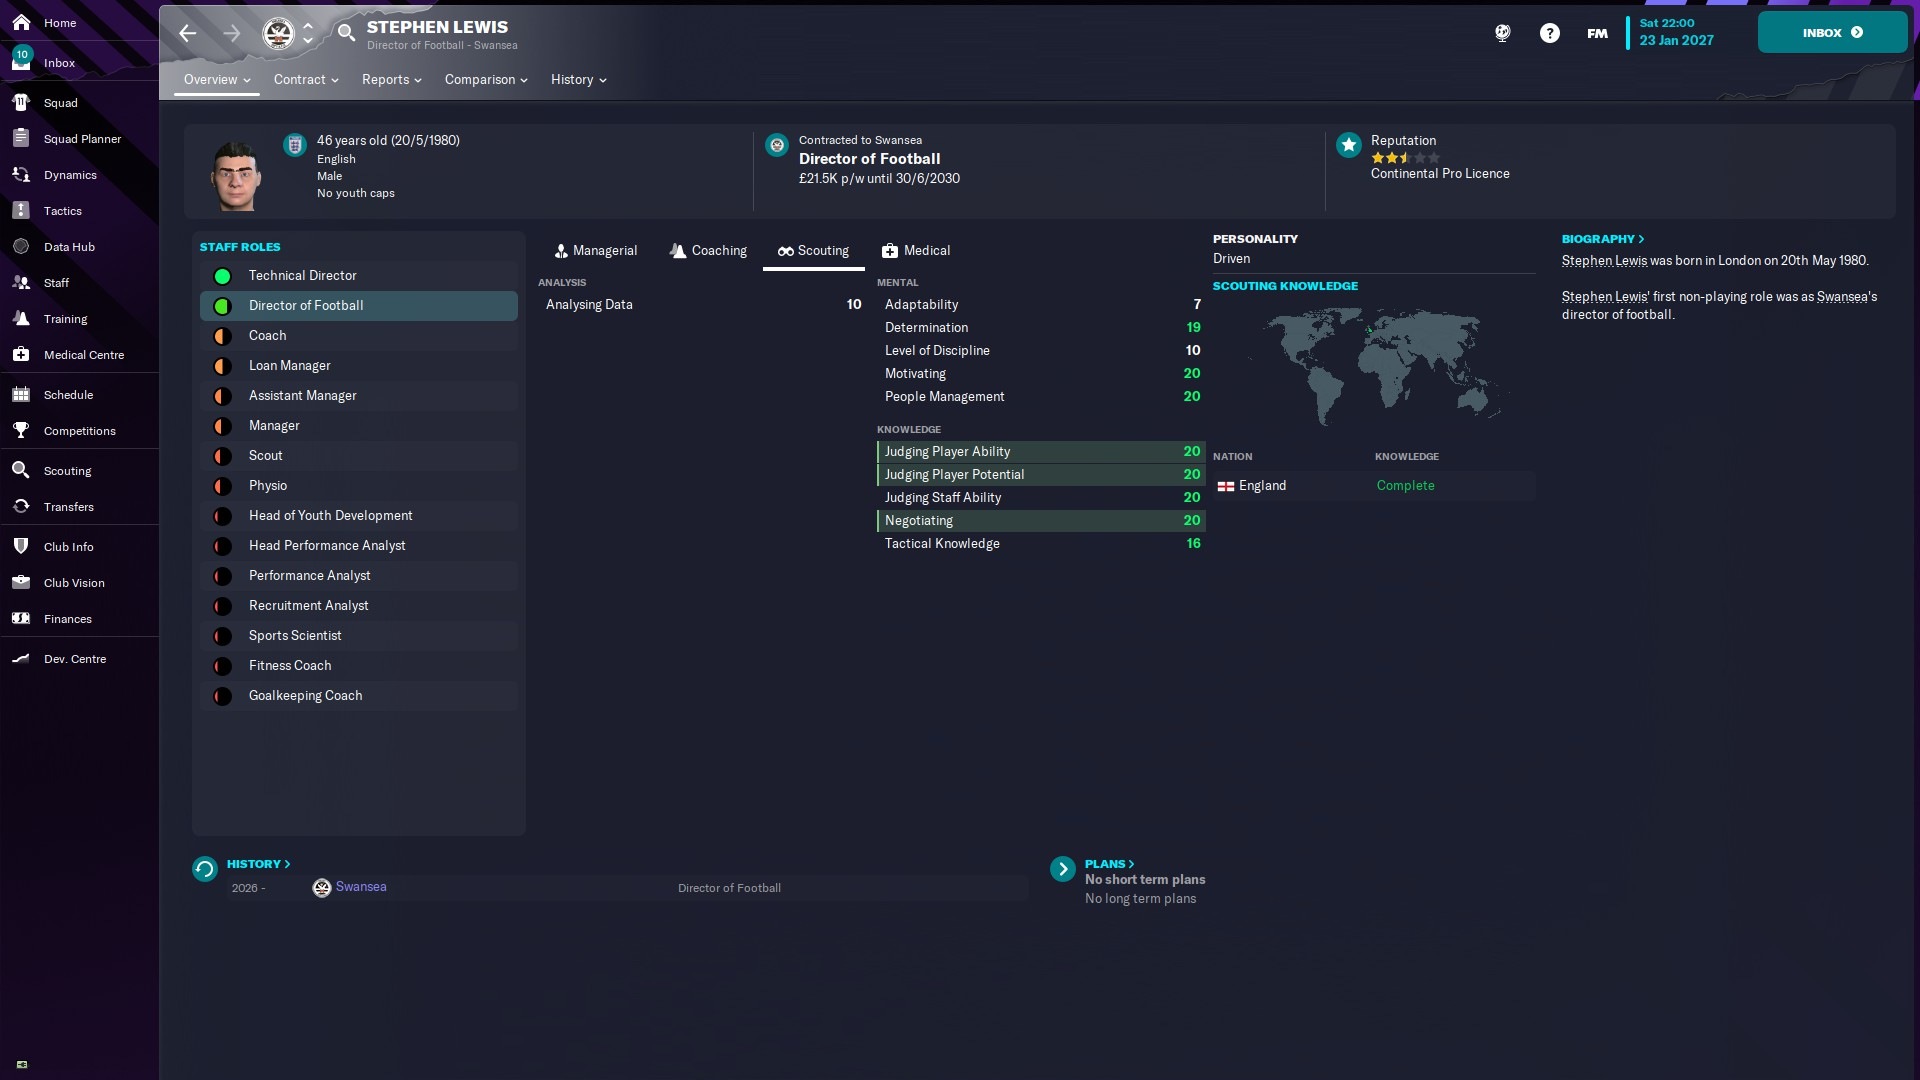Screen dimensions: 1920x1080
Task: Open Club Info shield icon
Action: click(x=21, y=546)
